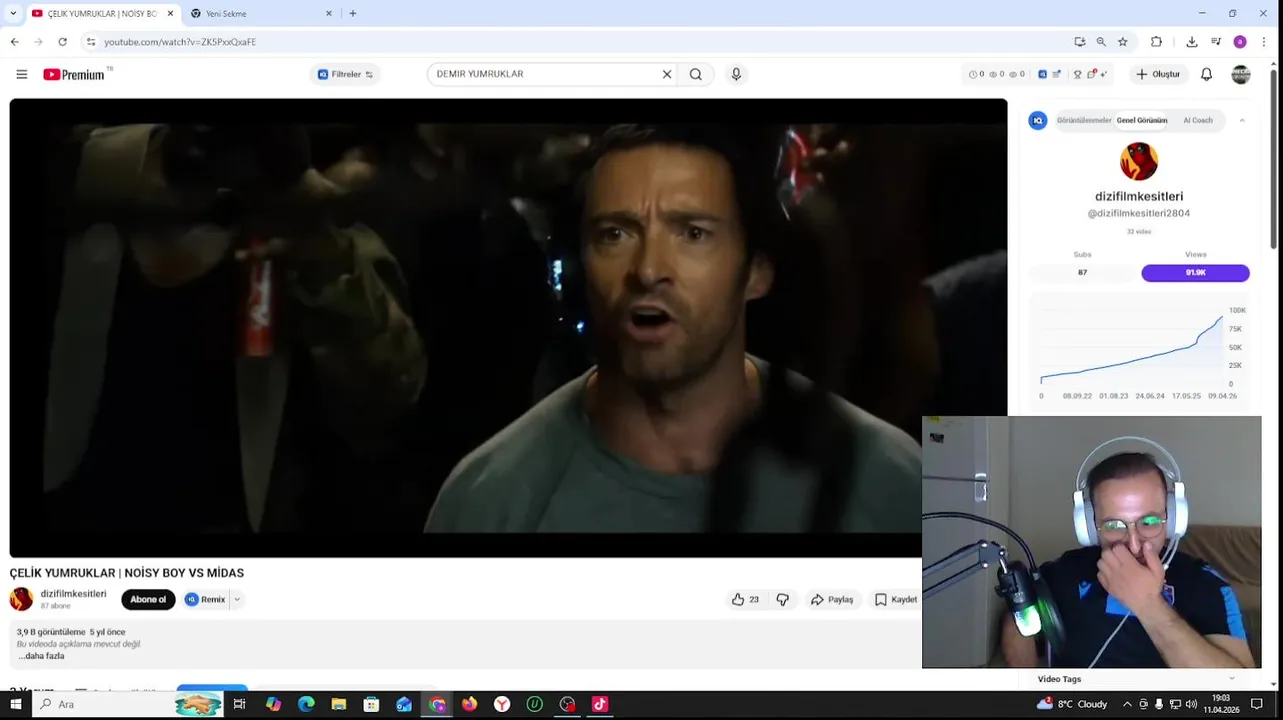Open the dizifilmkesitleri channel name link
The height and width of the screenshot is (720, 1283).
pyautogui.click(x=73, y=593)
